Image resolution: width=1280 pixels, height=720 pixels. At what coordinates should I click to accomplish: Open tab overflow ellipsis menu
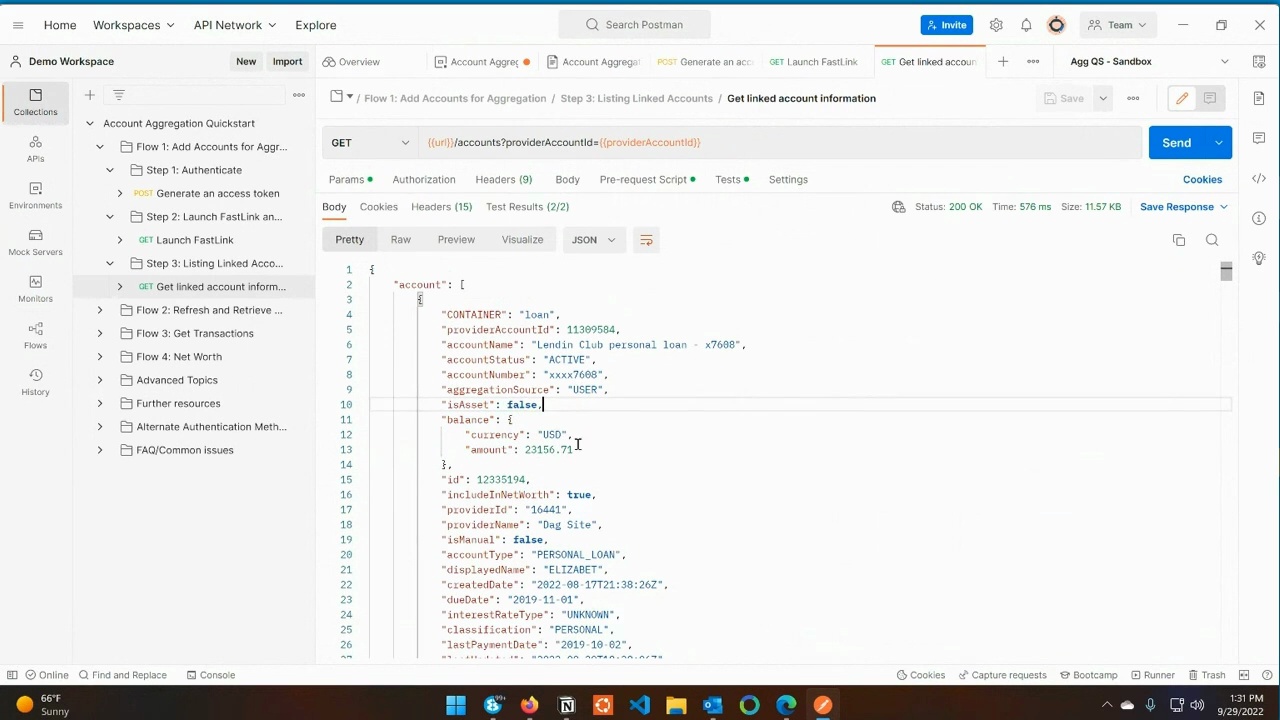coord(1033,61)
